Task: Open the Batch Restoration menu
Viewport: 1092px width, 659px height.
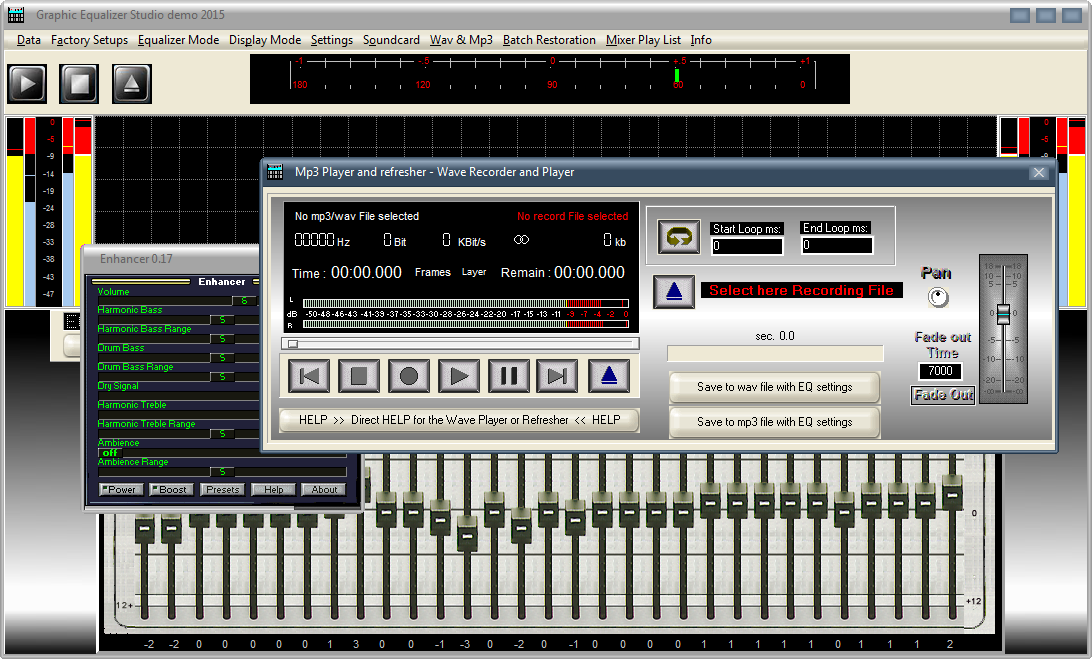Action: coord(549,40)
